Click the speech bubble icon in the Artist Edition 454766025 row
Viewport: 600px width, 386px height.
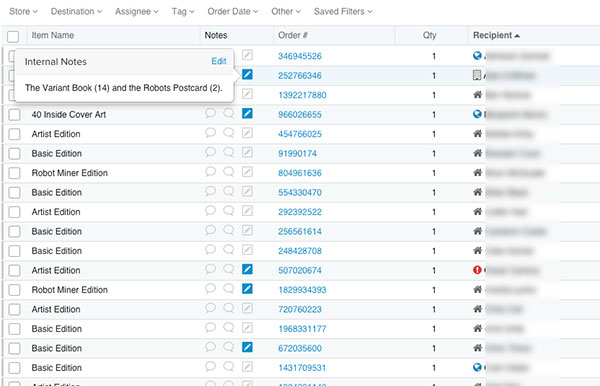pyautogui.click(x=210, y=133)
